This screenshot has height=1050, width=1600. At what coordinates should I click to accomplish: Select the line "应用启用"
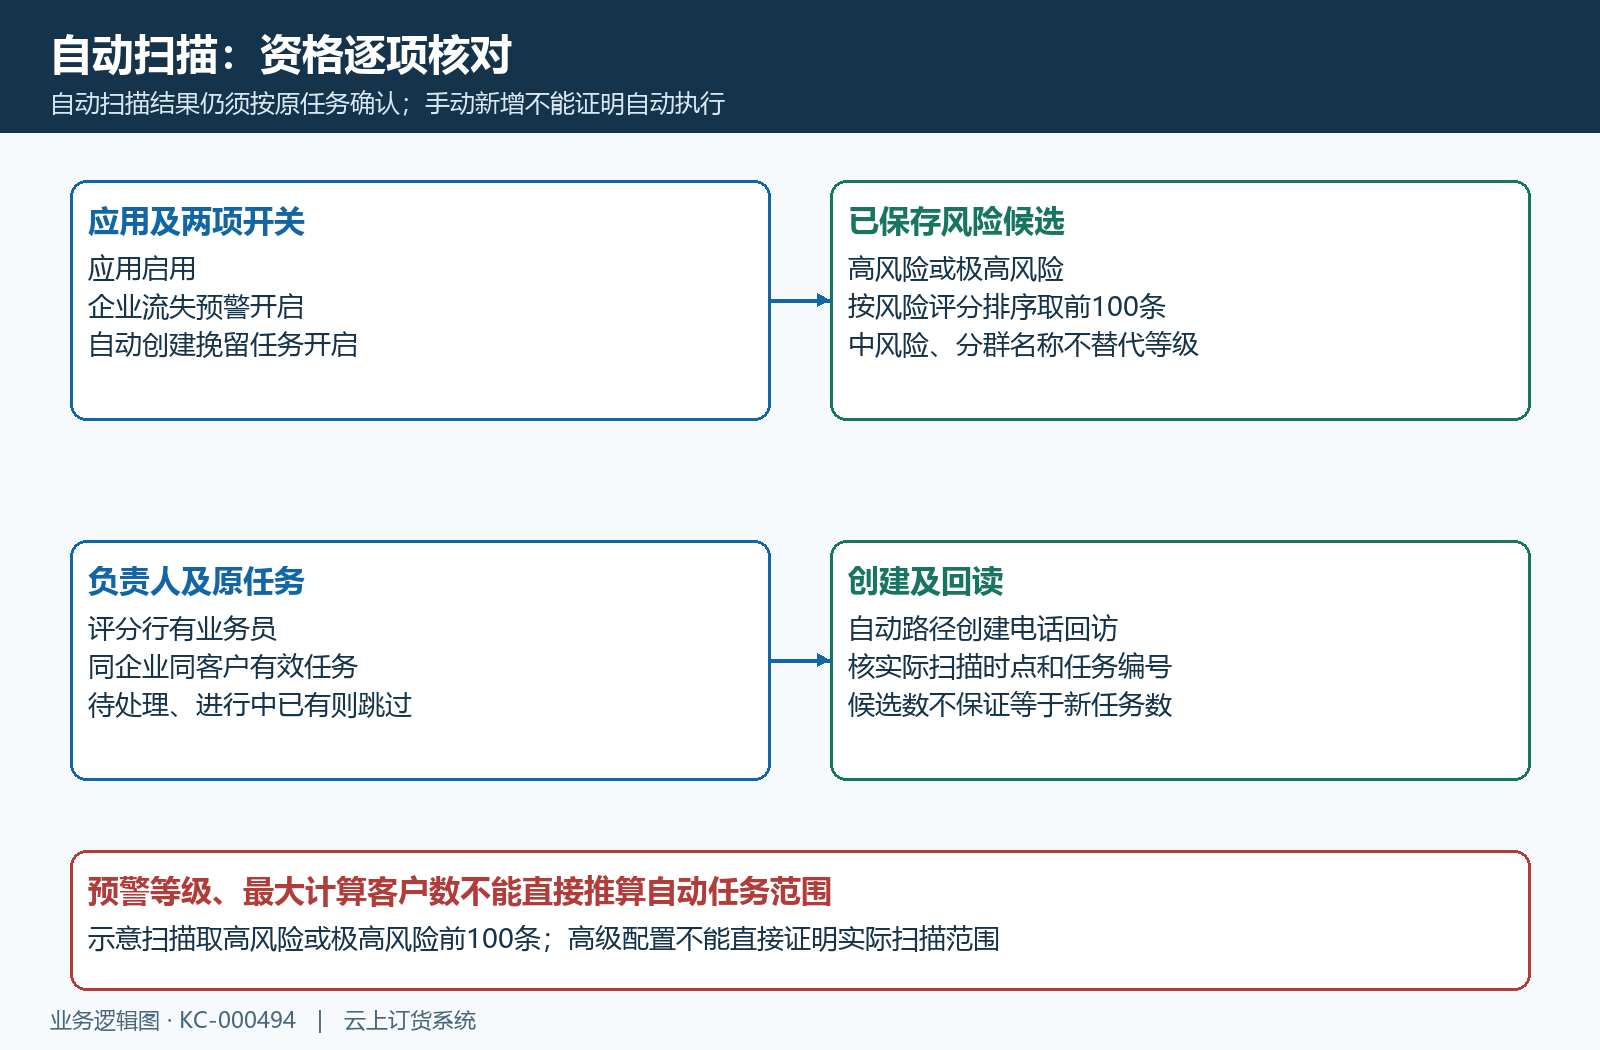click(x=142, y=268)
